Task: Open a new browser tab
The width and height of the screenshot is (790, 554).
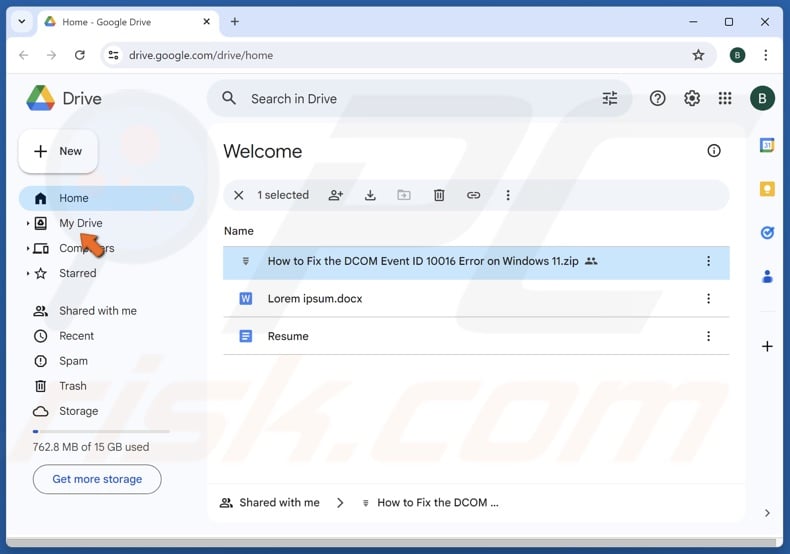Action: click(x=235, y=22)
